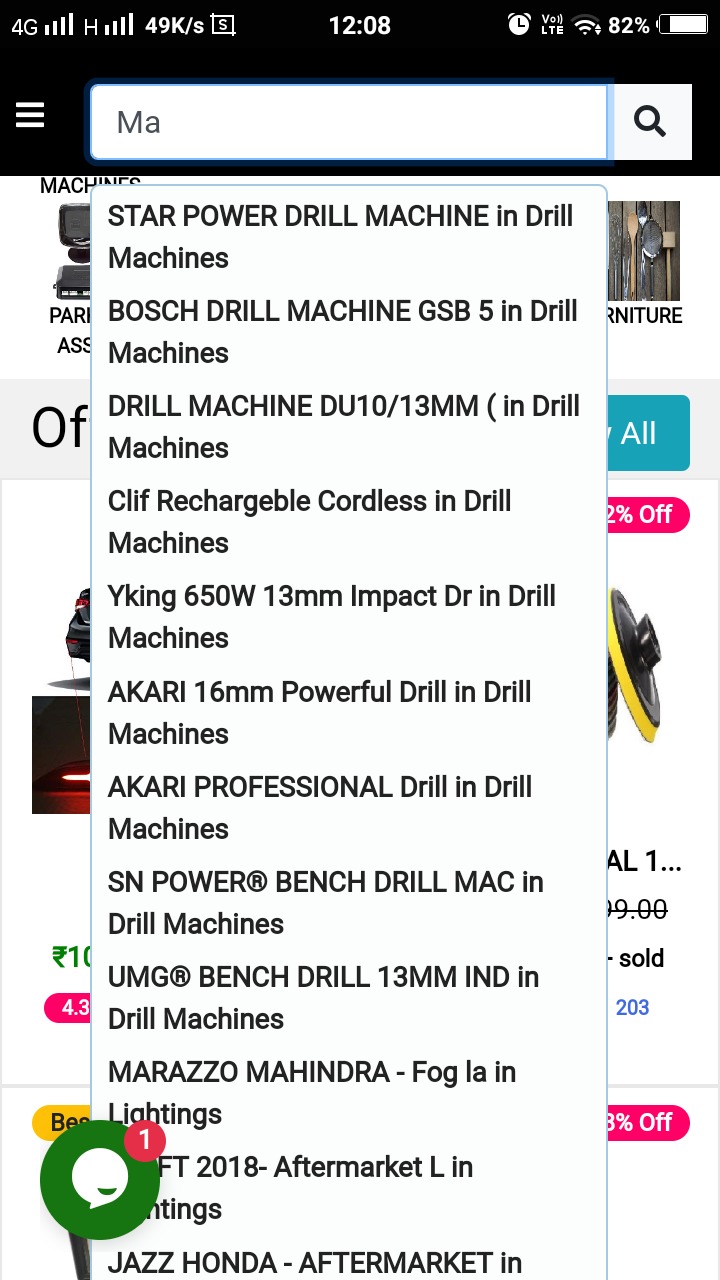
Task: Select Clif Rechargeble Cordless suggestion
Action: tap(310, 522)
